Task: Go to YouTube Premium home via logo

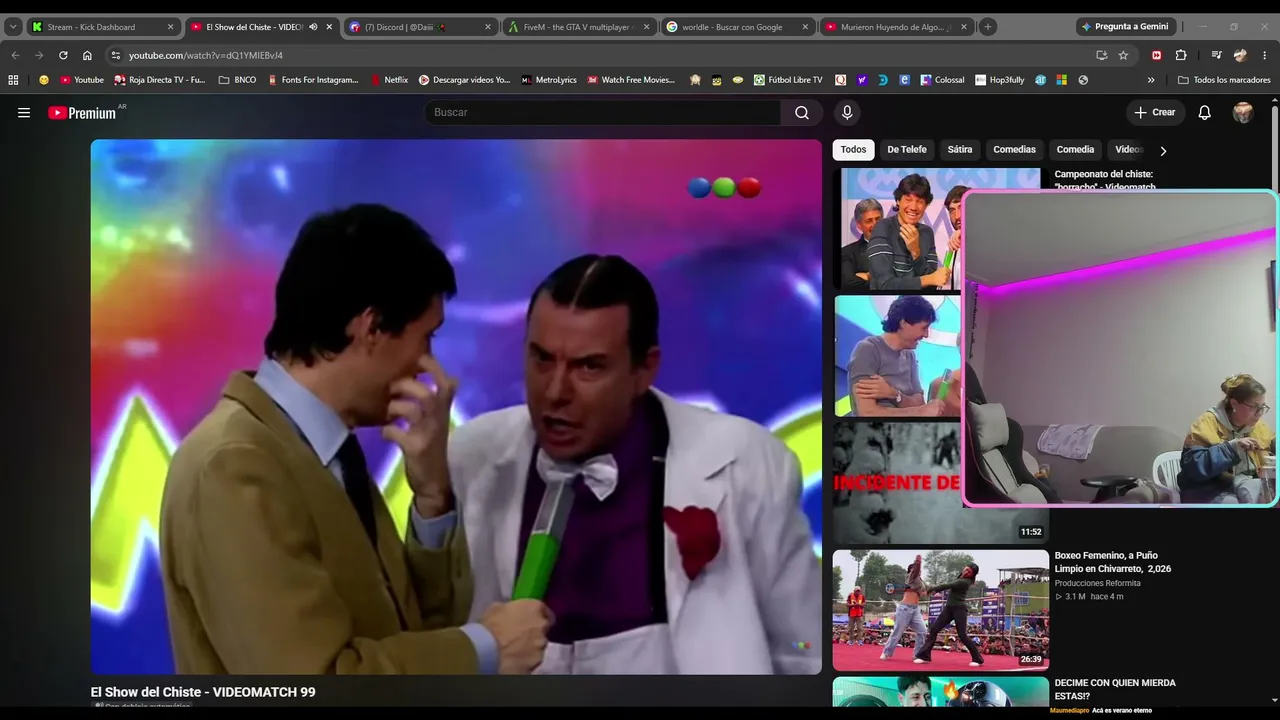Action: pos(82,113)
